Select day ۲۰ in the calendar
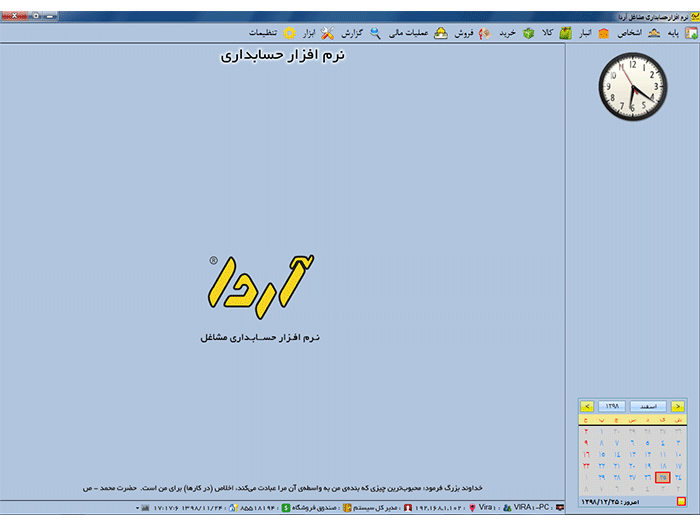The height and width of the screenshot is (525, 700). point(632,466)
